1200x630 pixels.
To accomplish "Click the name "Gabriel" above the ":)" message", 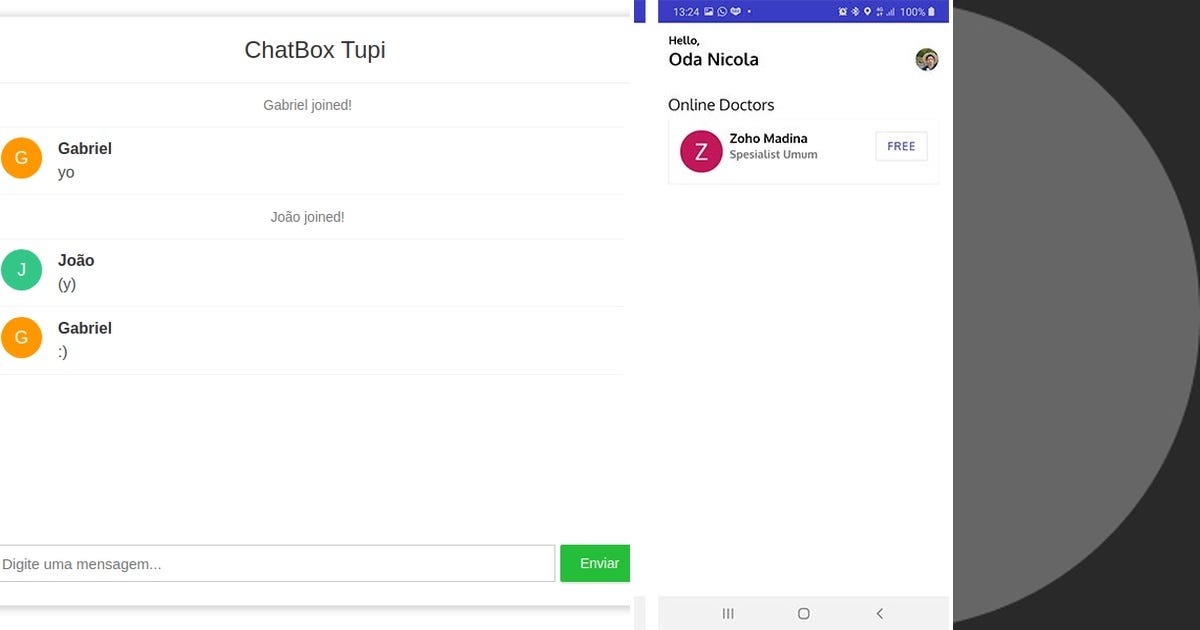I will click(x=85, y=328).
